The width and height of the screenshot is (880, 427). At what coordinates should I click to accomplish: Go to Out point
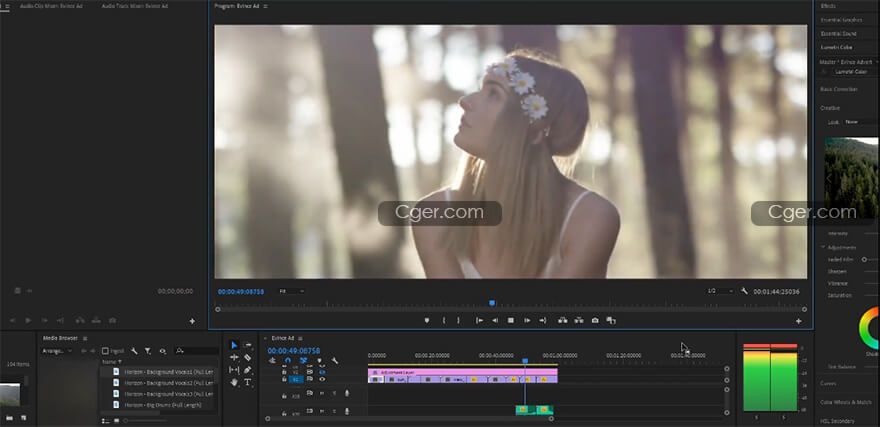click(543, 320)
